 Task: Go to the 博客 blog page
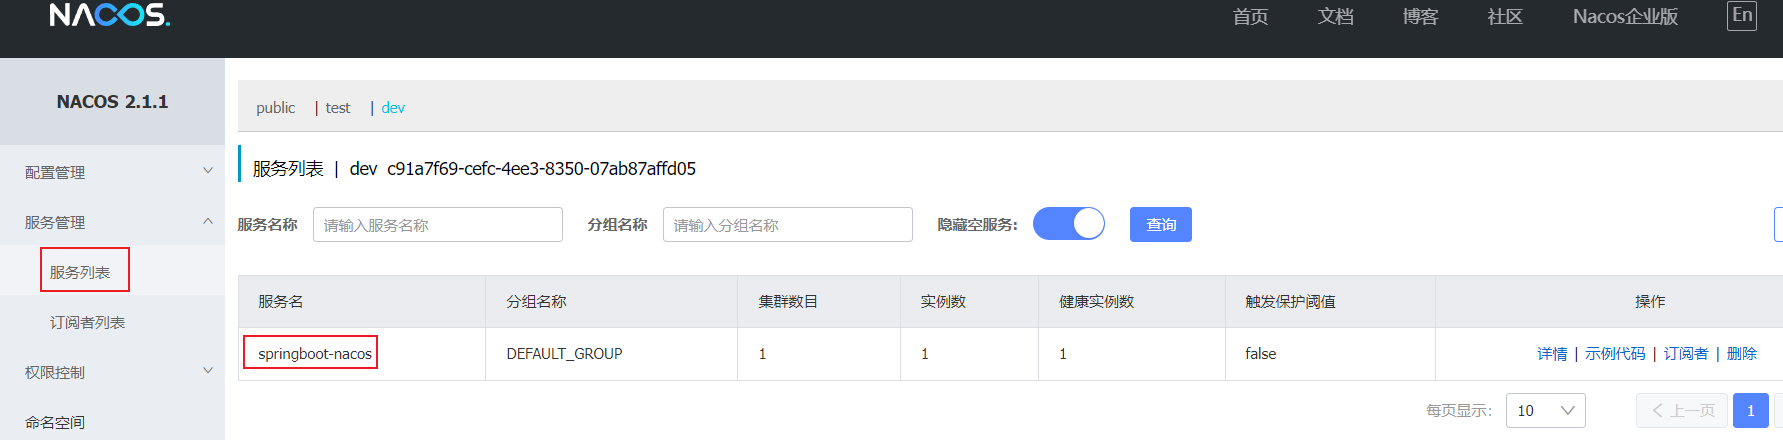[x=1420, y=17]
